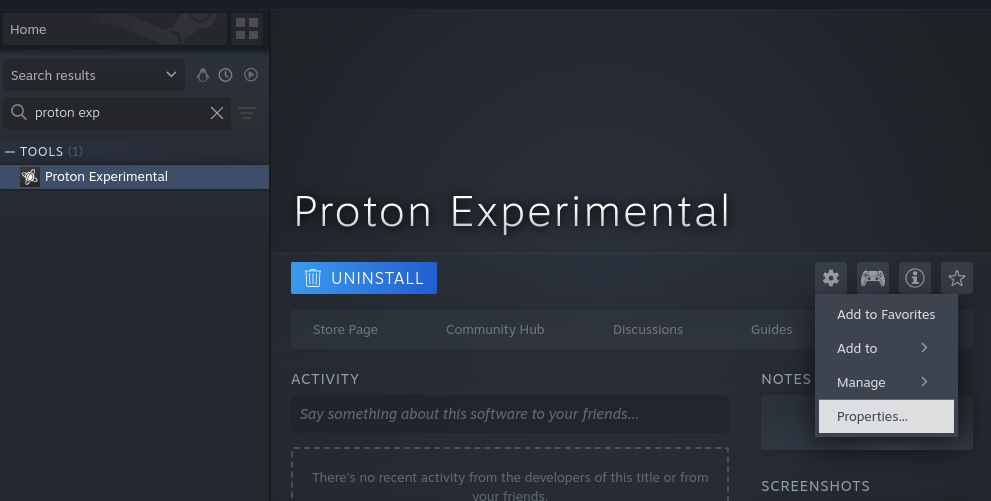Open the Community Hub link
Viewport: 991px width, 501px height.
coord(494,329)
